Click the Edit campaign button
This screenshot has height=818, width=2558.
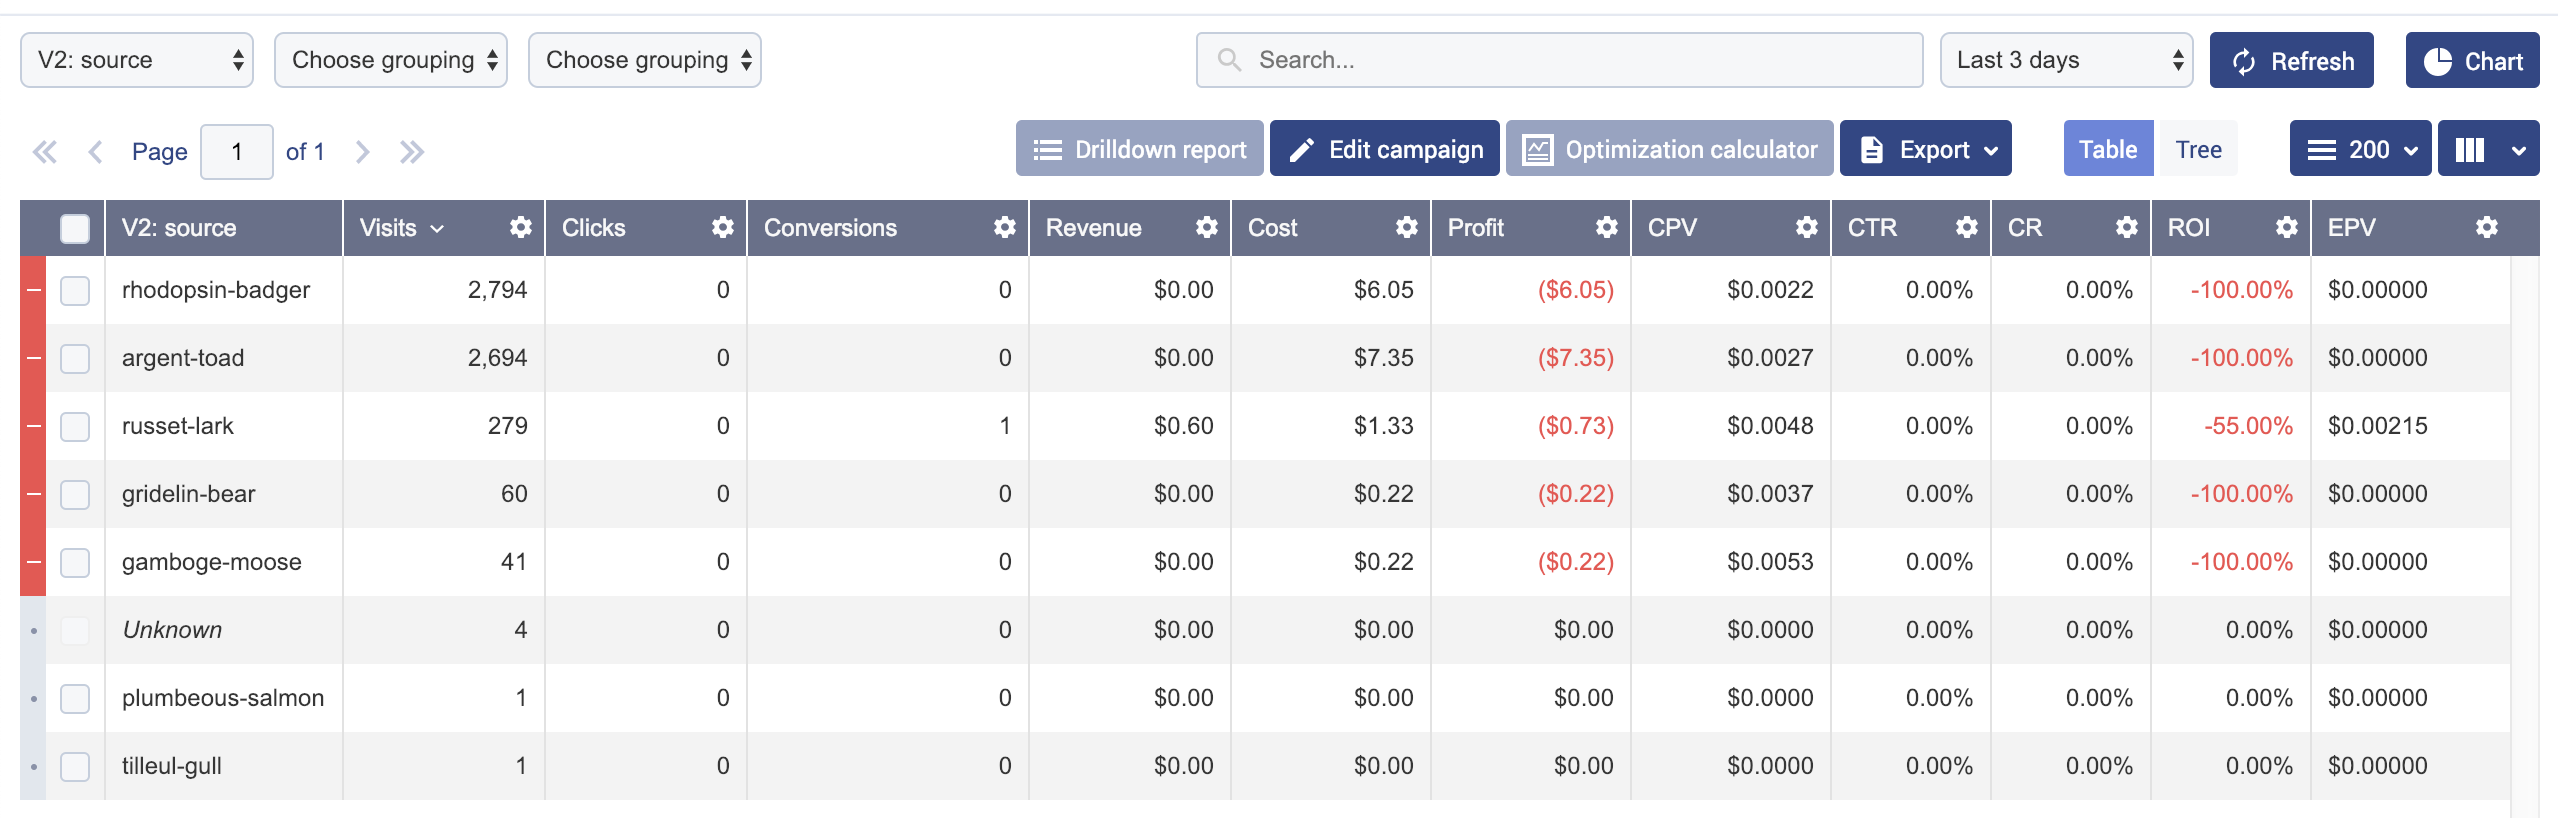click(1384, 150)
